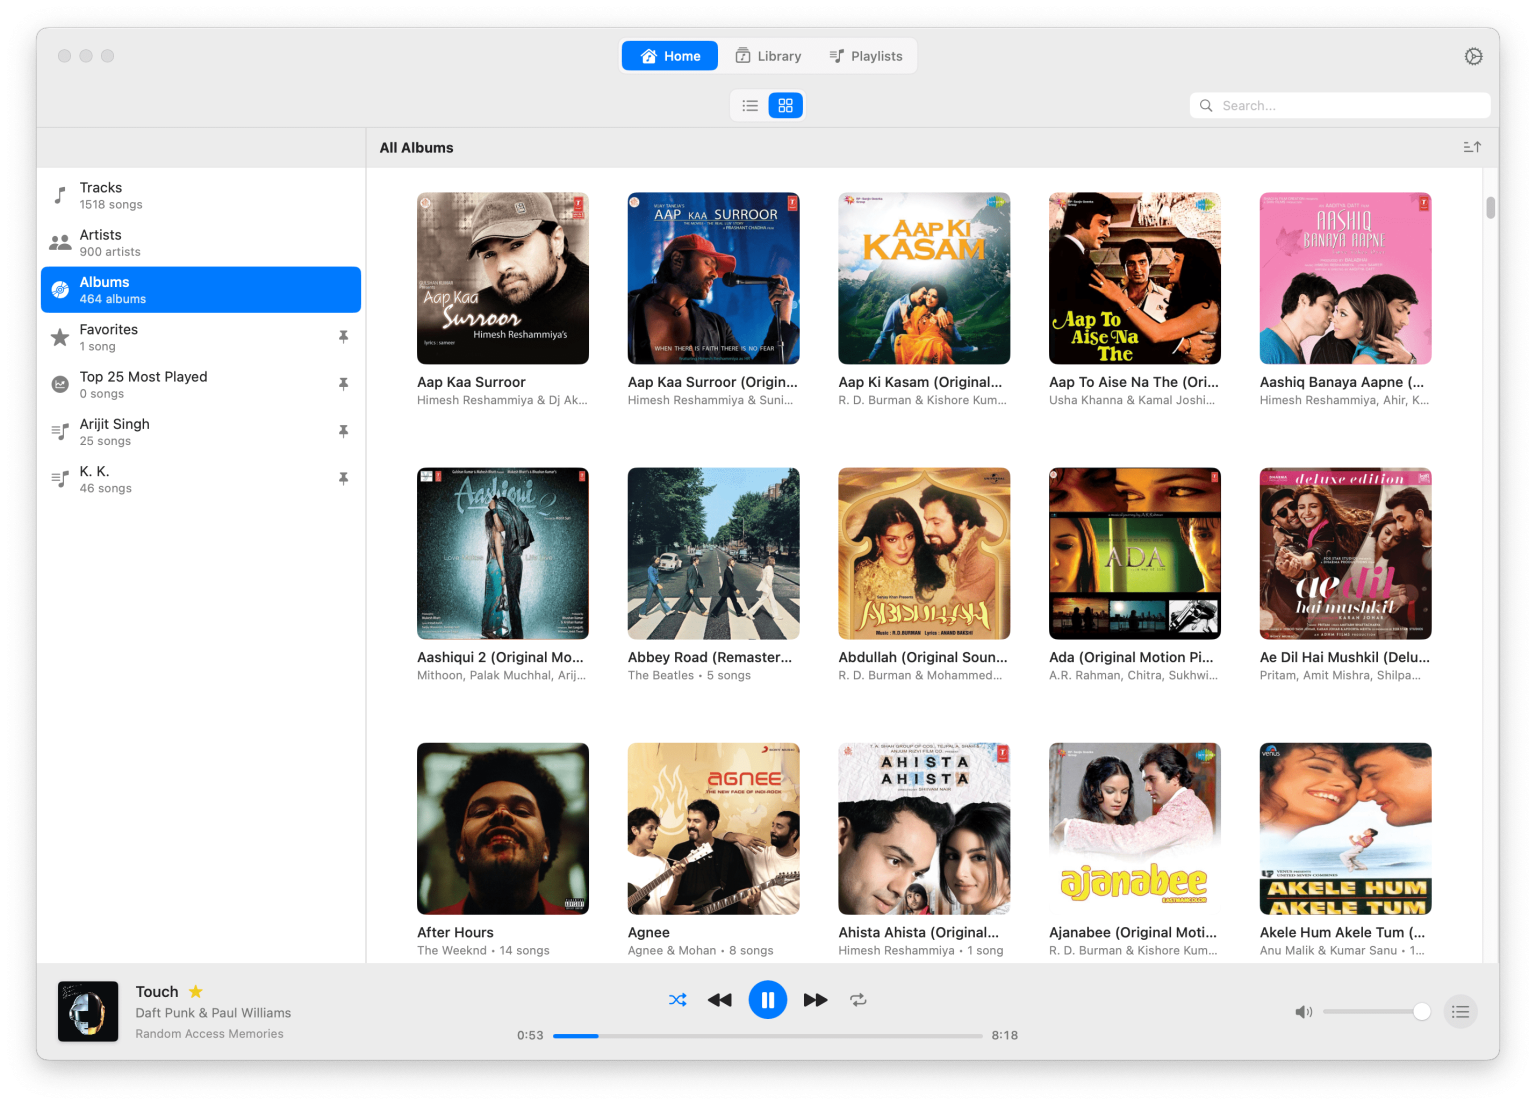Unpin the Arijit Singh playlist
The image size is (1536, 1105).
point(343,431)
